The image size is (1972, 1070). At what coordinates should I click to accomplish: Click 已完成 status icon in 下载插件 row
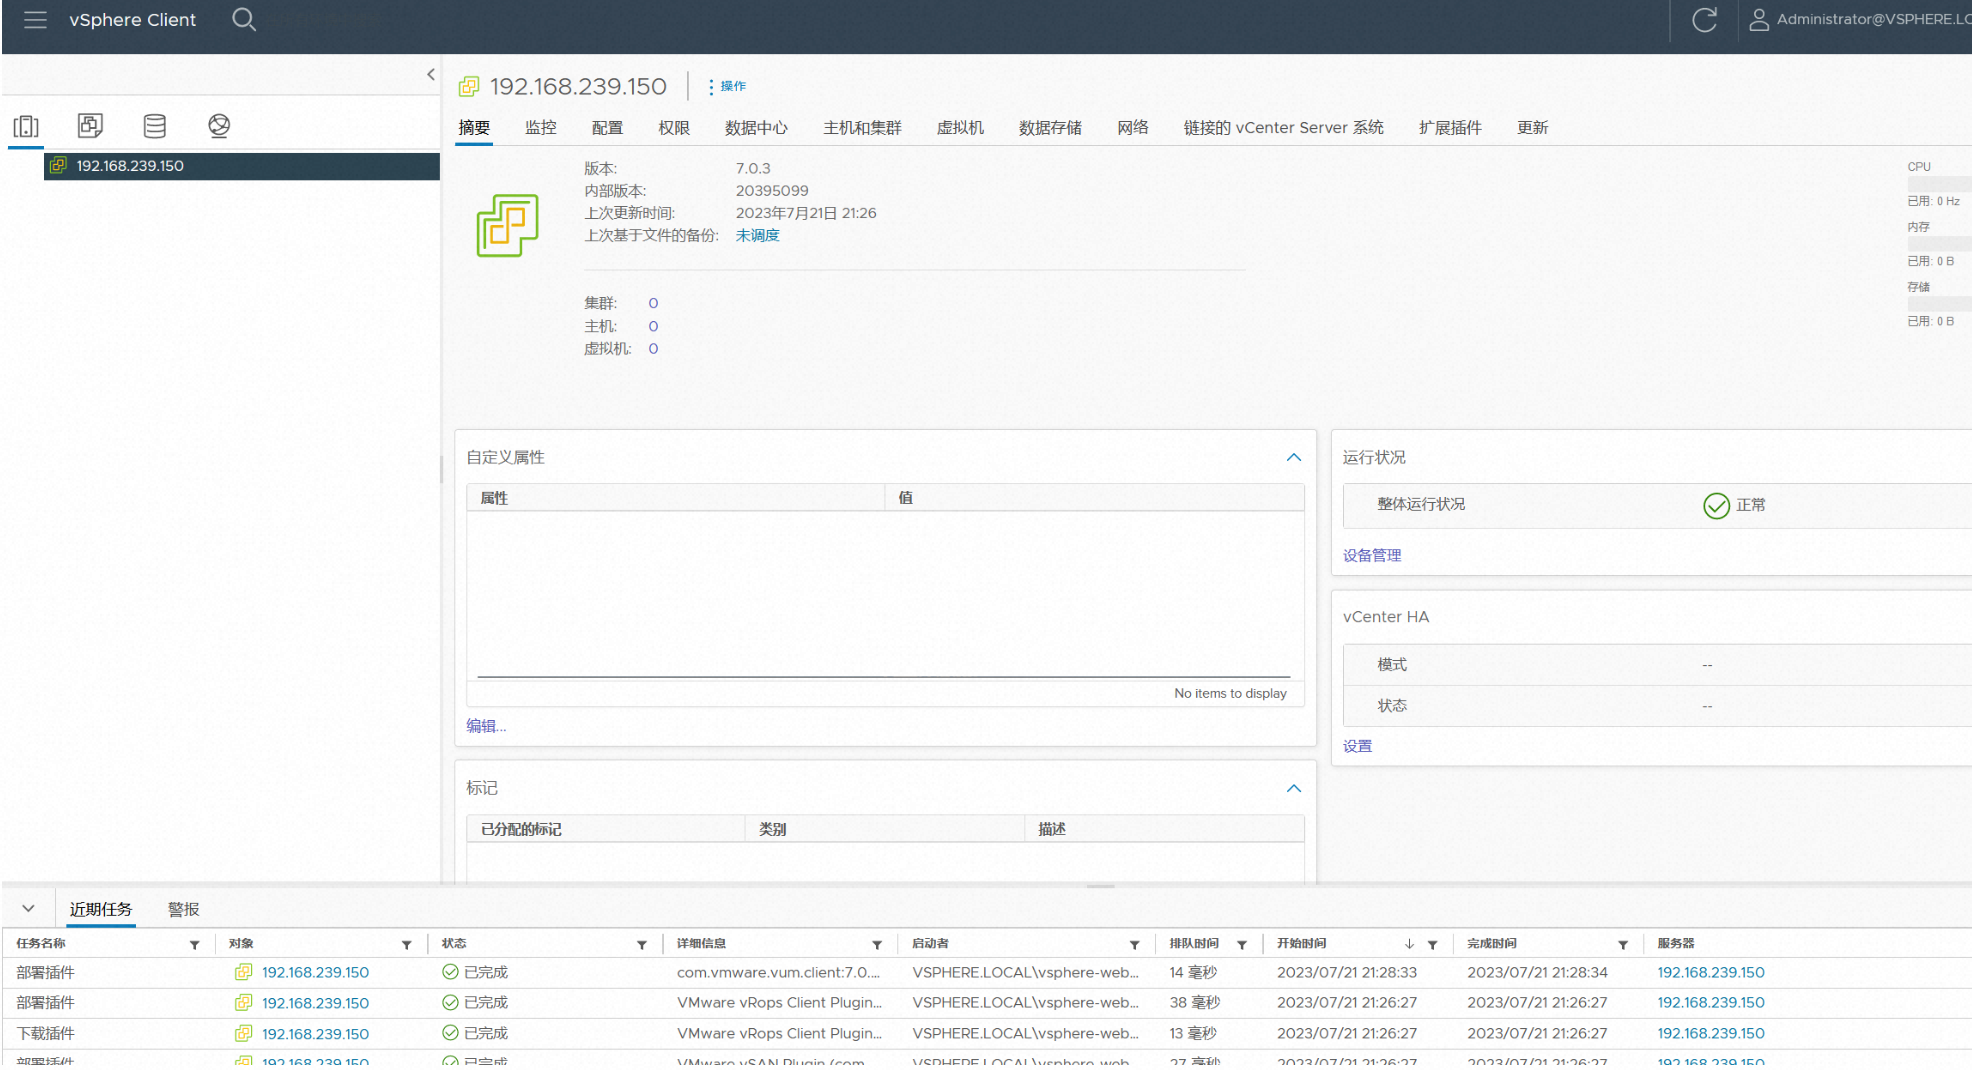pos(450,1033)
